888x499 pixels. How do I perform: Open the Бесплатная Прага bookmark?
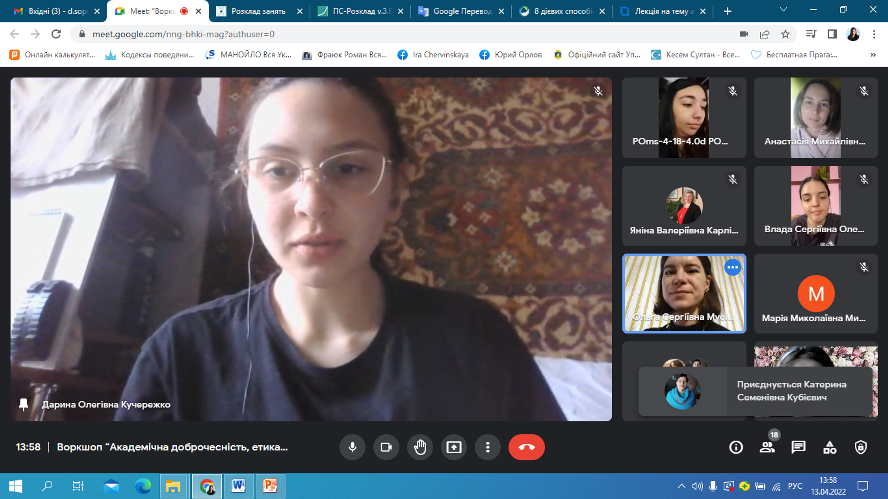click(x=794, y=55)
